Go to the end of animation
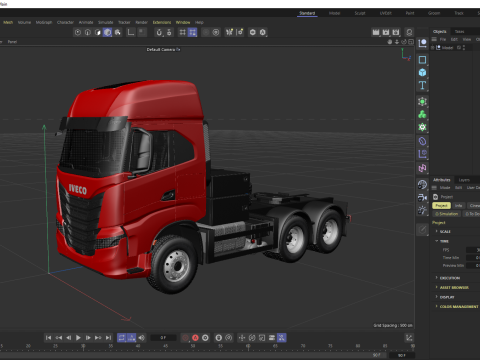This screenshot has width=480, height=360. [x=108, y=338]
